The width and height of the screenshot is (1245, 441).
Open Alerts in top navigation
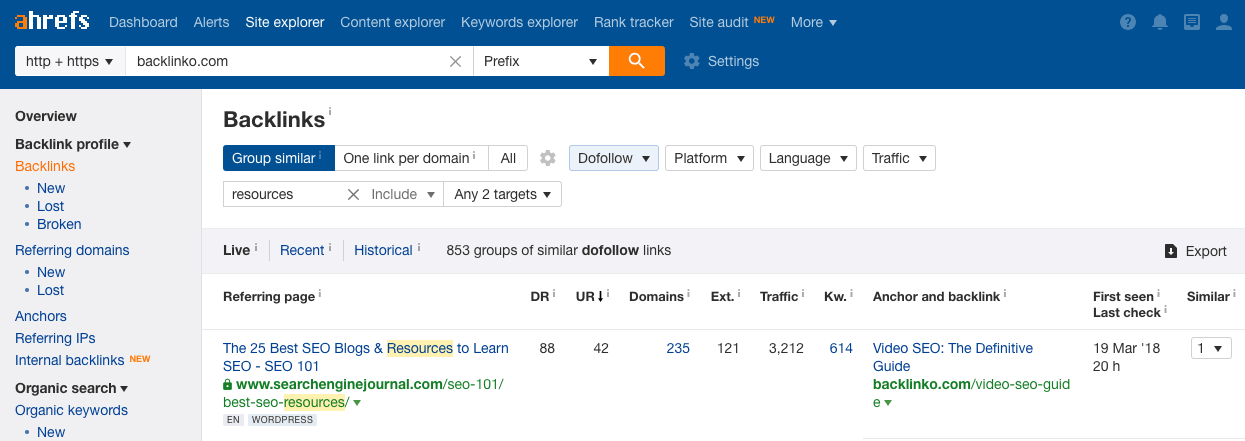[211, 22]
